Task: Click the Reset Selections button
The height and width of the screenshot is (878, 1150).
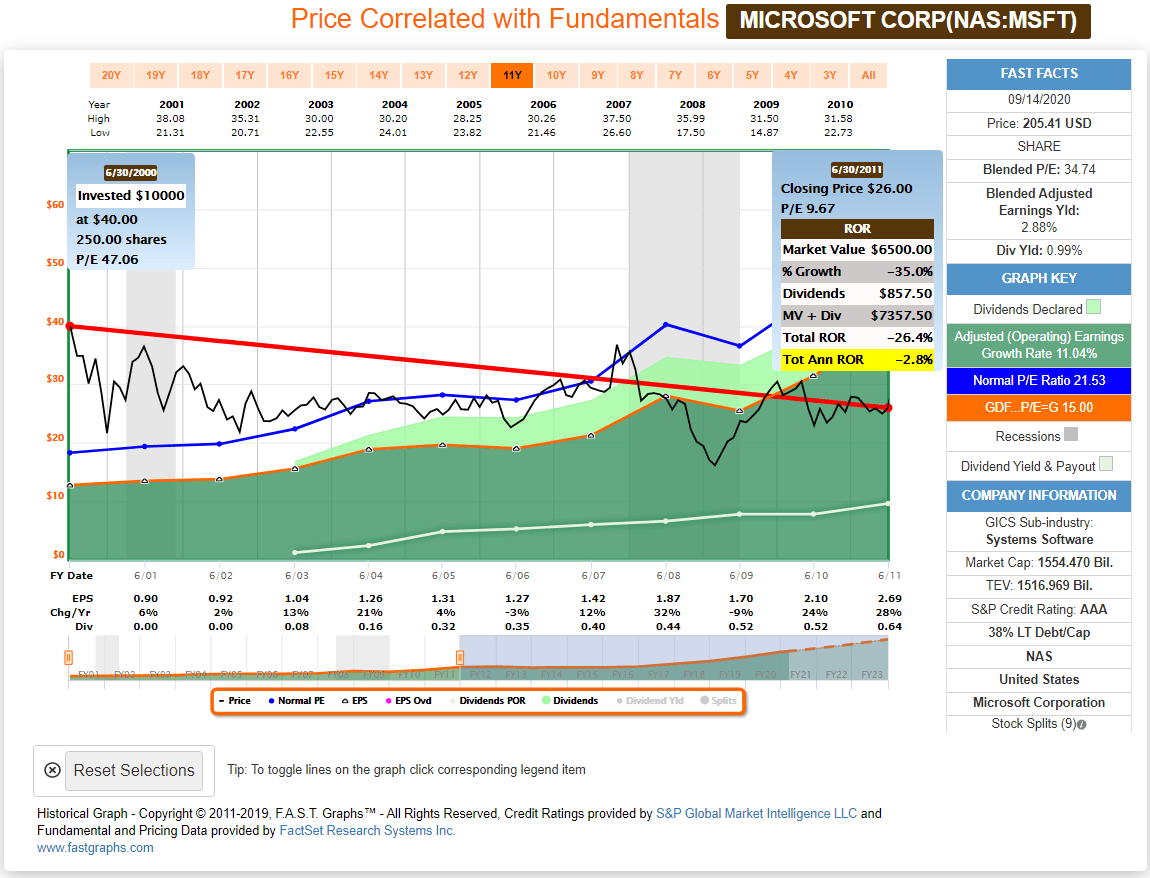Action: click(134, 770)
